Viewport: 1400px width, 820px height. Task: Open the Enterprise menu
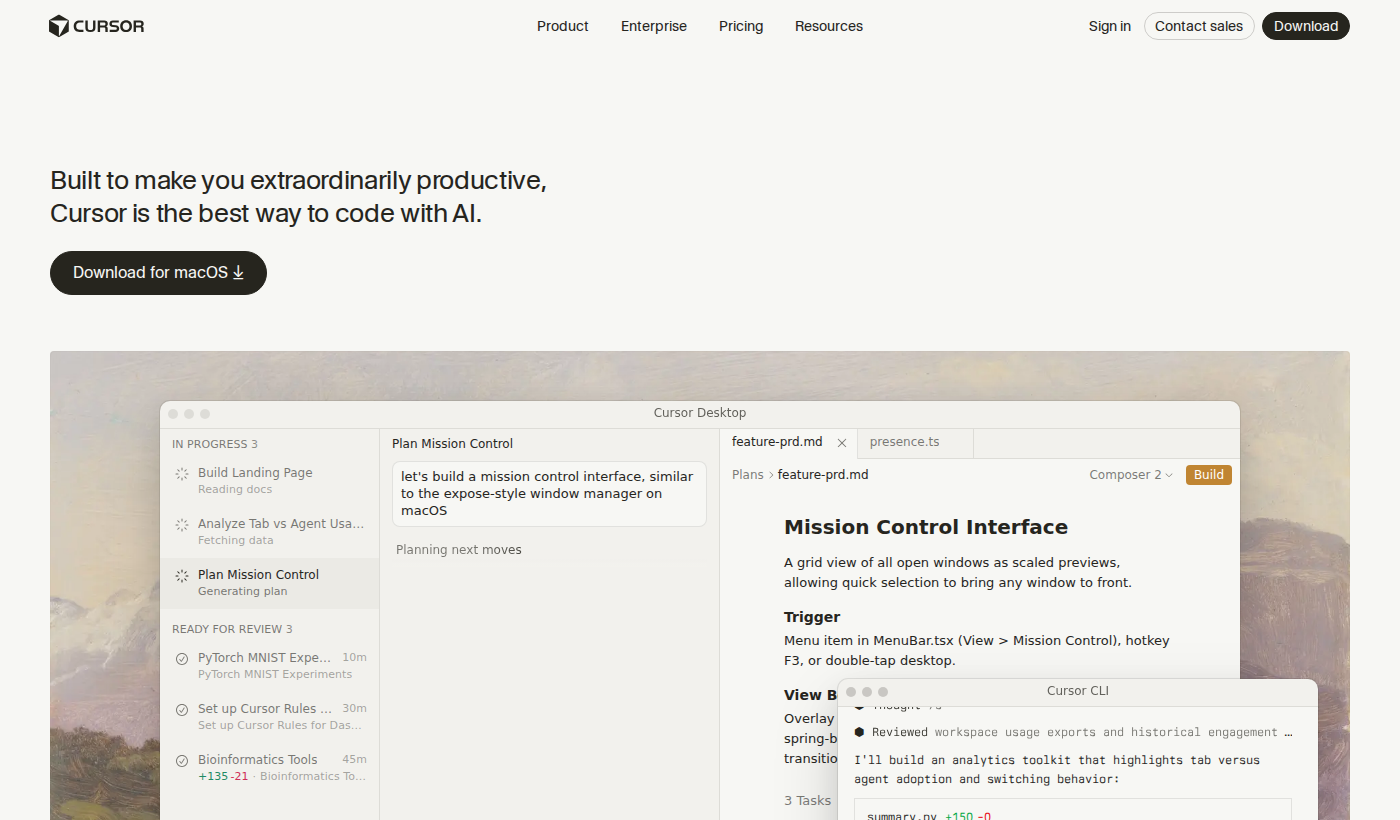(x=654, y=26)
